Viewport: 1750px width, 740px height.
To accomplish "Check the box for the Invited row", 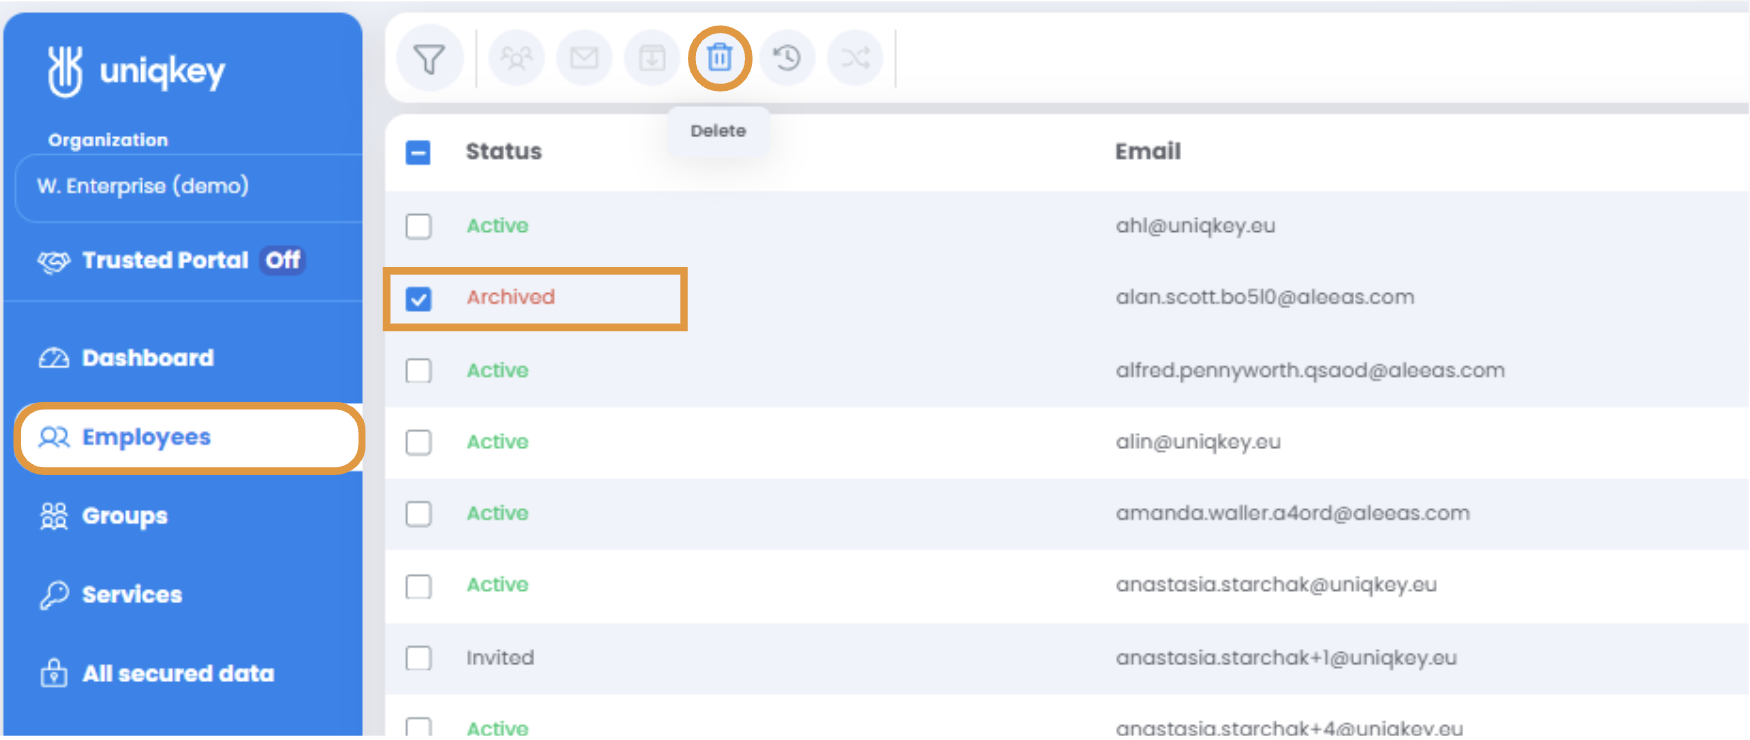I will 418,658.
